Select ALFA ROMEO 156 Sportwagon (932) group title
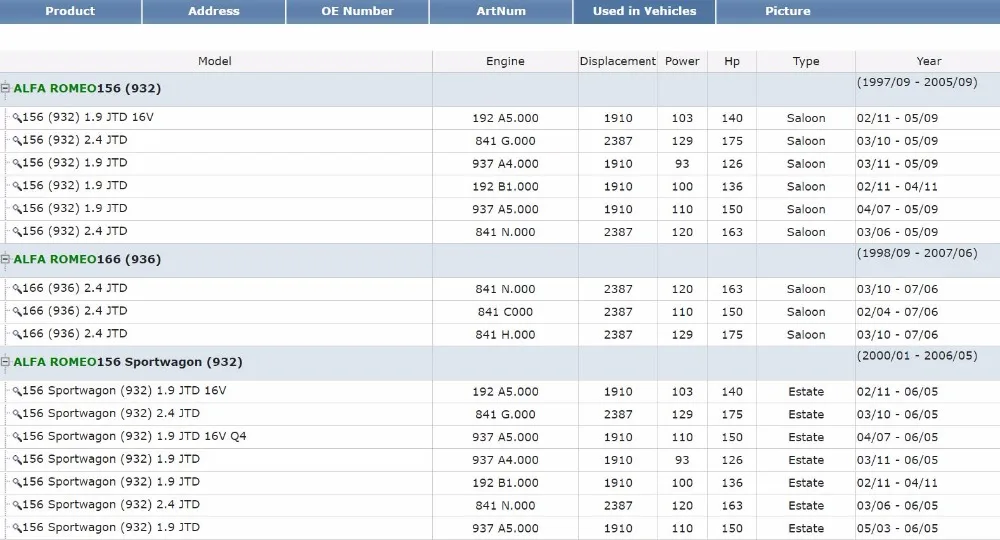The height and width of the screenshot is (540, 1000). [128, 361]
